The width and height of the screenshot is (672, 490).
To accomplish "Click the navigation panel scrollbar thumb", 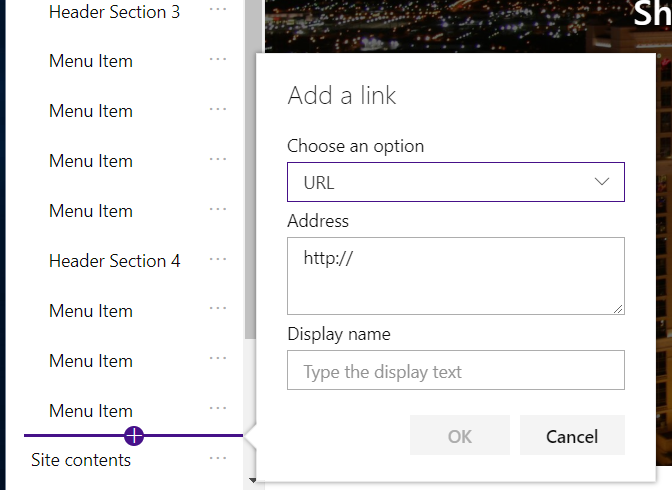I will (x=250, y=169).
